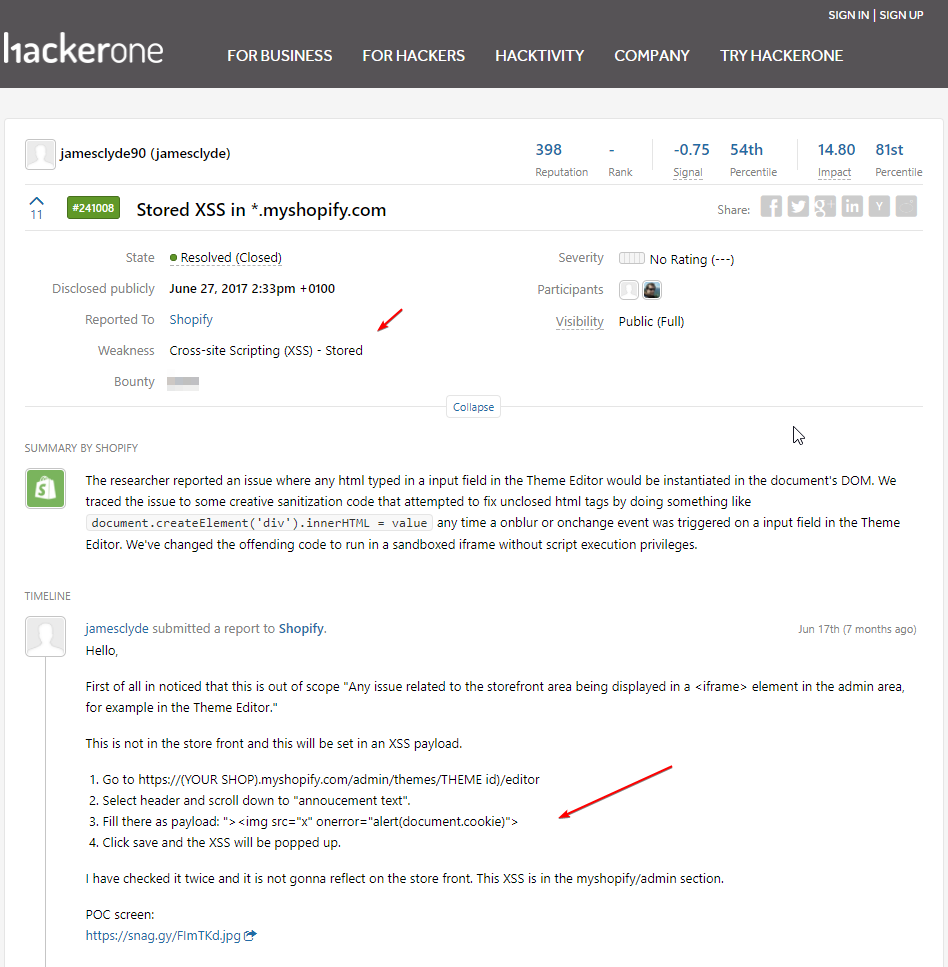This screenshot has width=948, height=967.
Task: Click the blurred bounty amount
Action: tap(183, 382)
